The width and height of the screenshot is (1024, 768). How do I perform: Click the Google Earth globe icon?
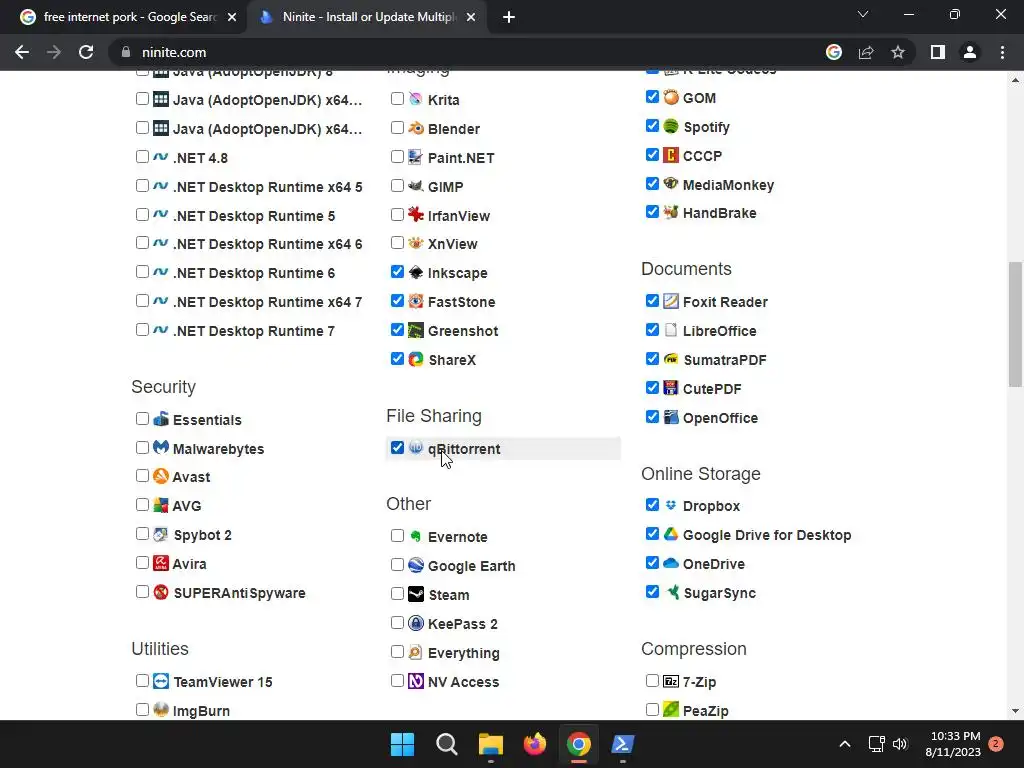(x=416, y=565)
